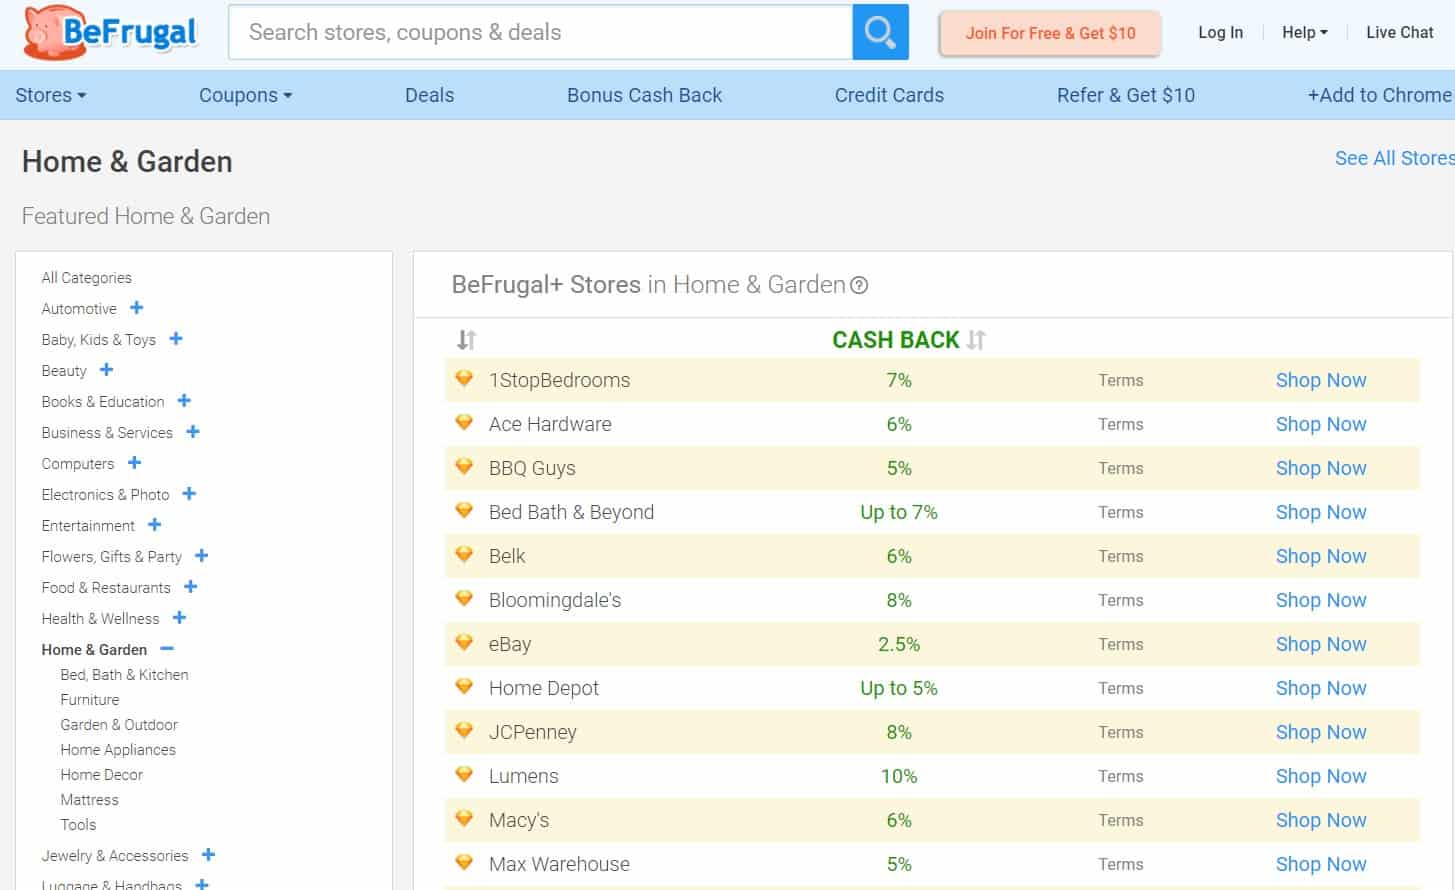Expand Electronics & Photo plus icon
The height and width of the screenshot is (890, 1455).
click(190, 494)
